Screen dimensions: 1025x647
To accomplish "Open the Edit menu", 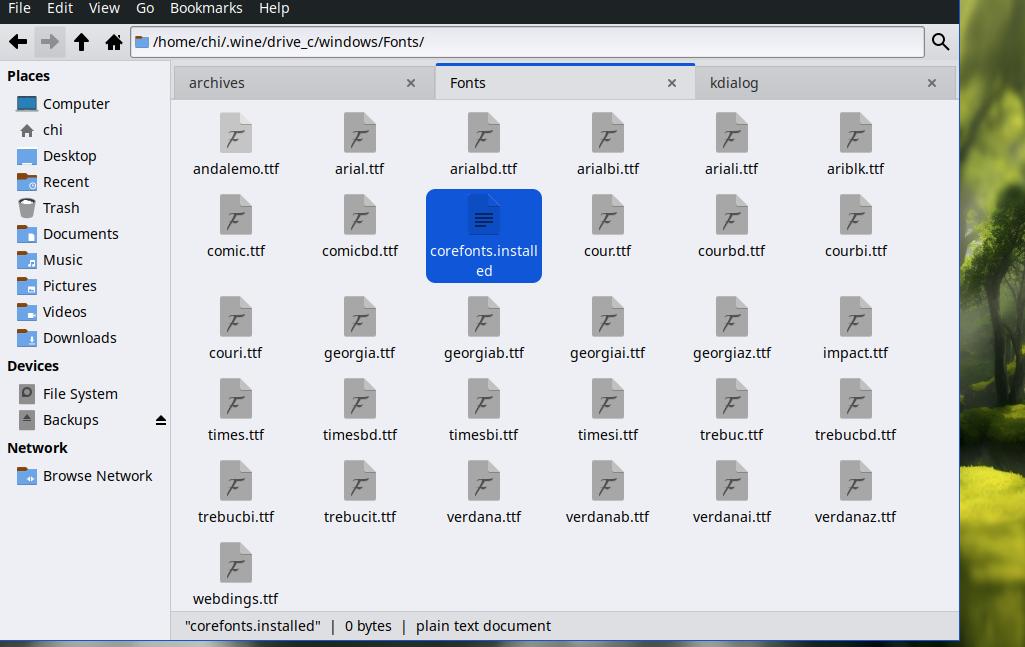I will 60,8.
